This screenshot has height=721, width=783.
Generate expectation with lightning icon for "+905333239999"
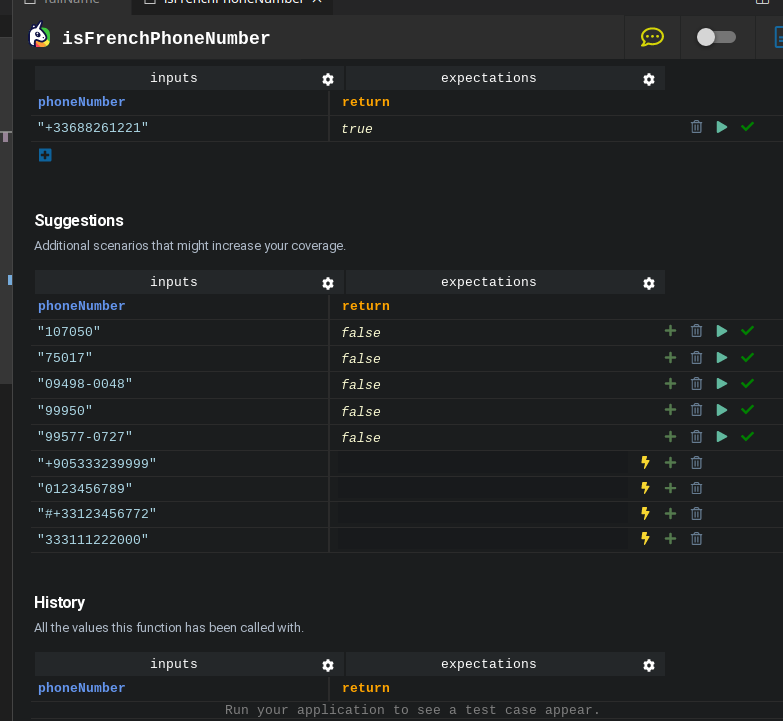click(x=645, y=462)
